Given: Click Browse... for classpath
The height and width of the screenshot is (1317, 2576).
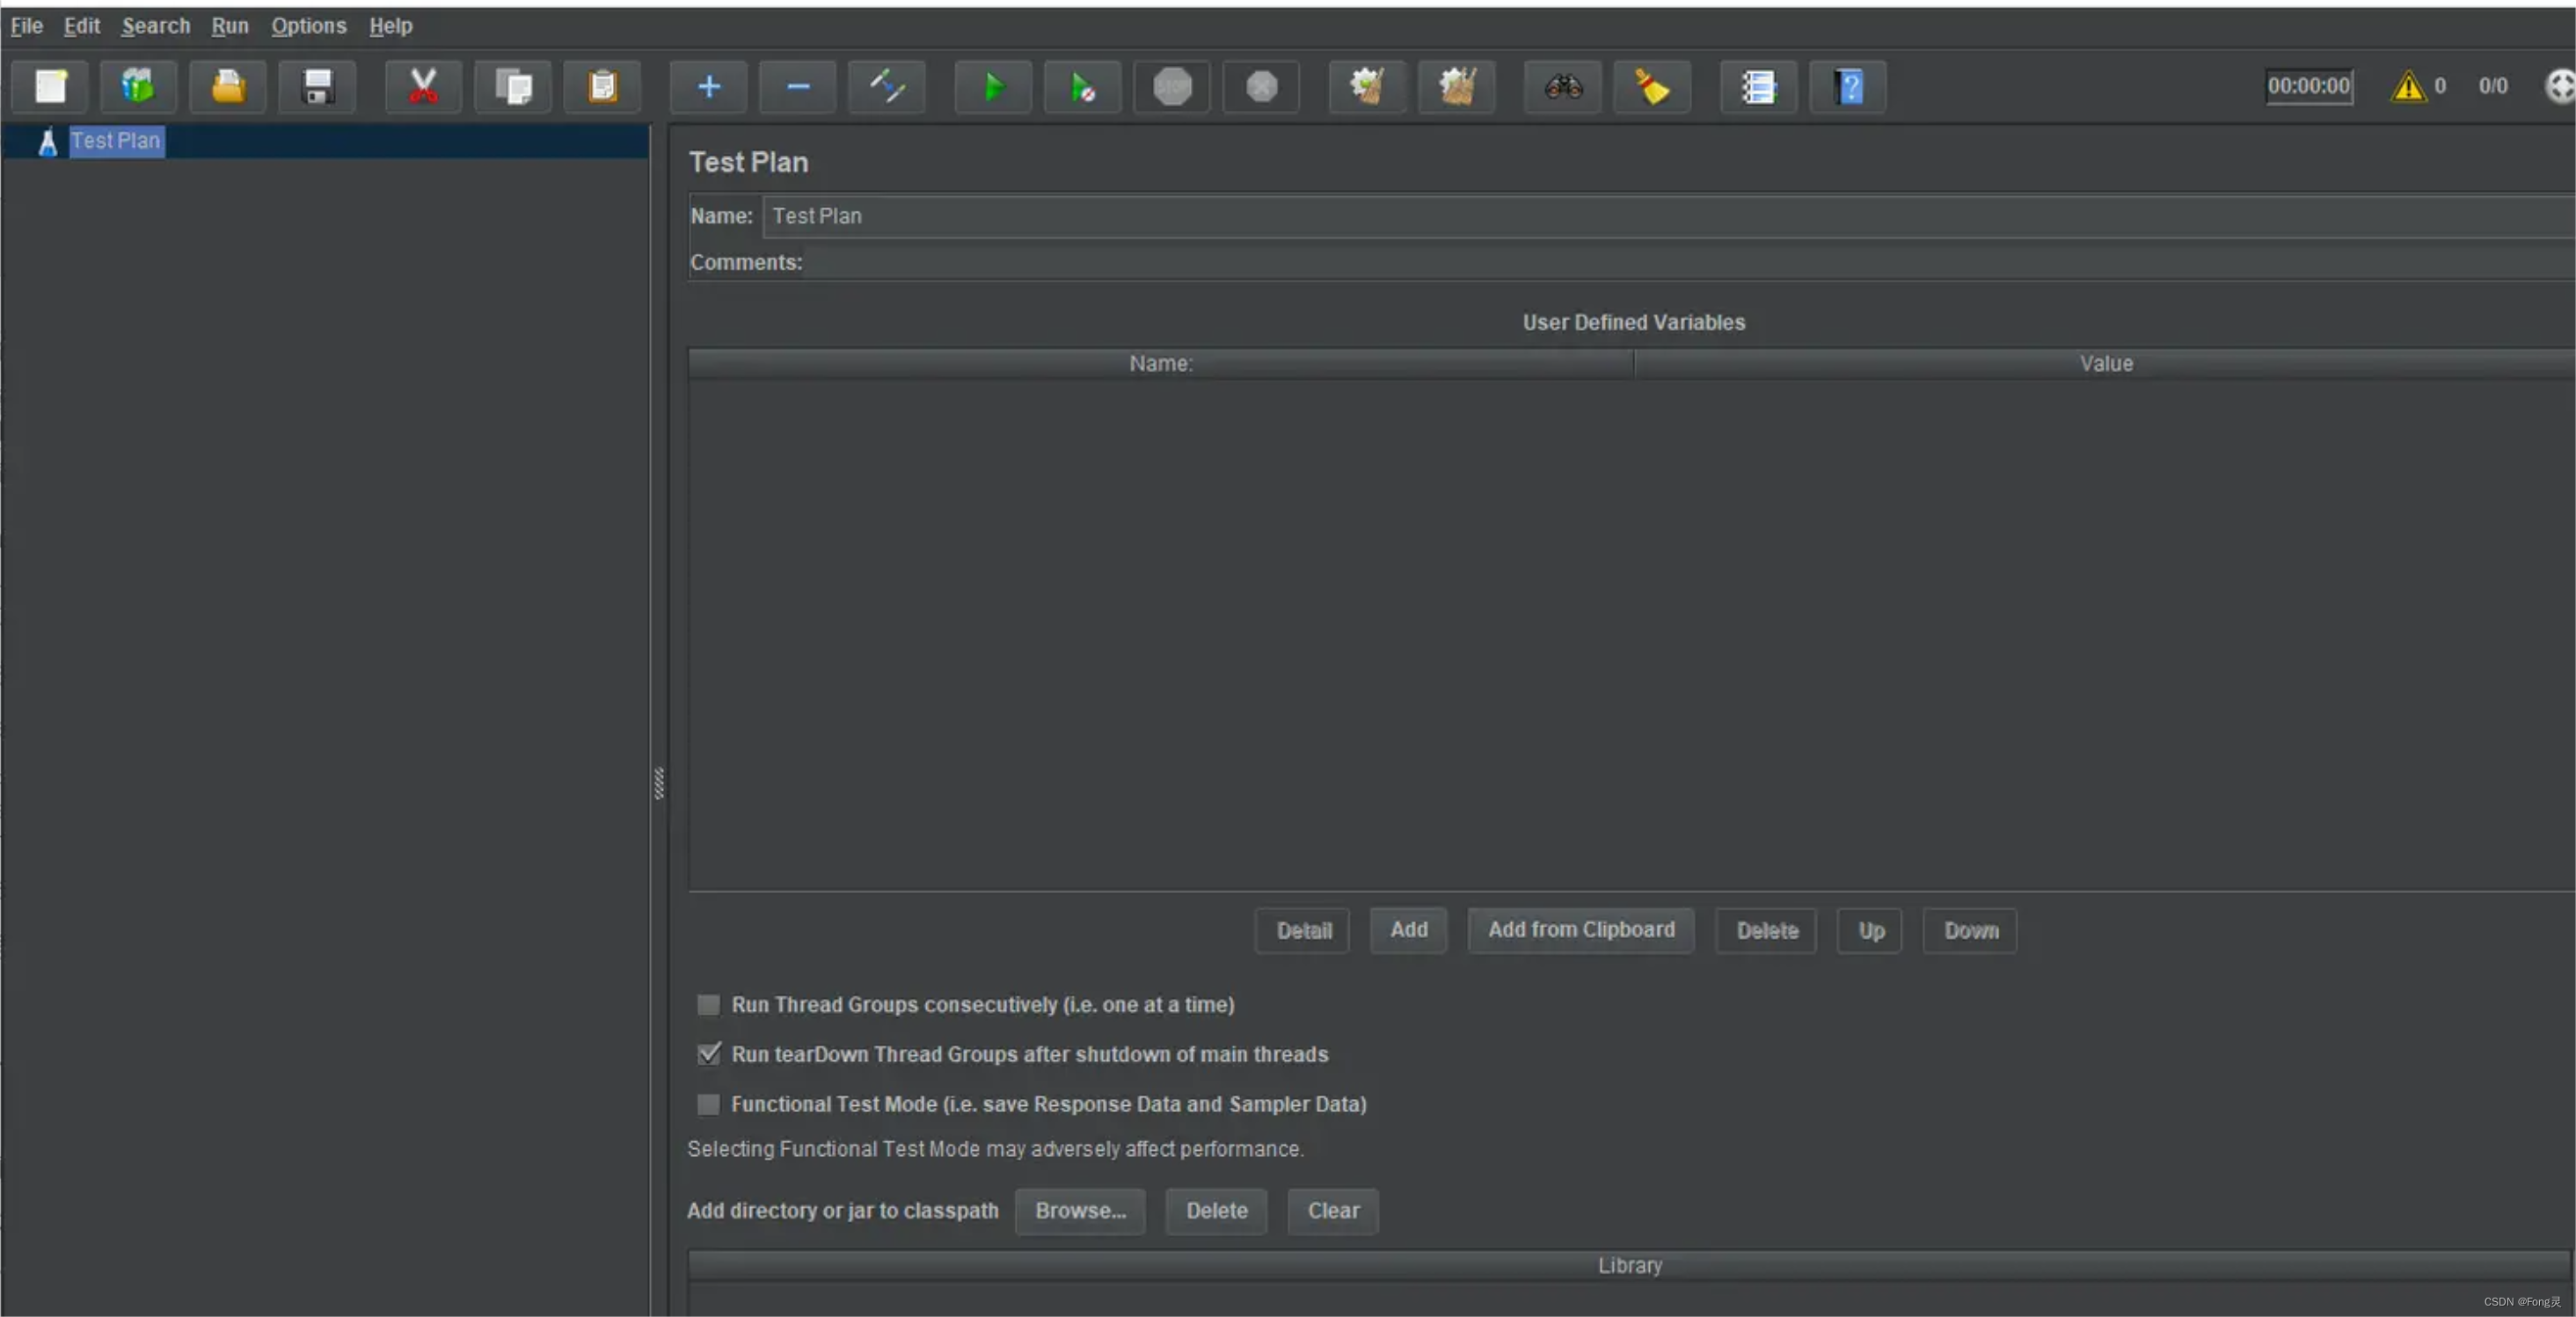Looking at the screenshot, I should 1080,1211.
